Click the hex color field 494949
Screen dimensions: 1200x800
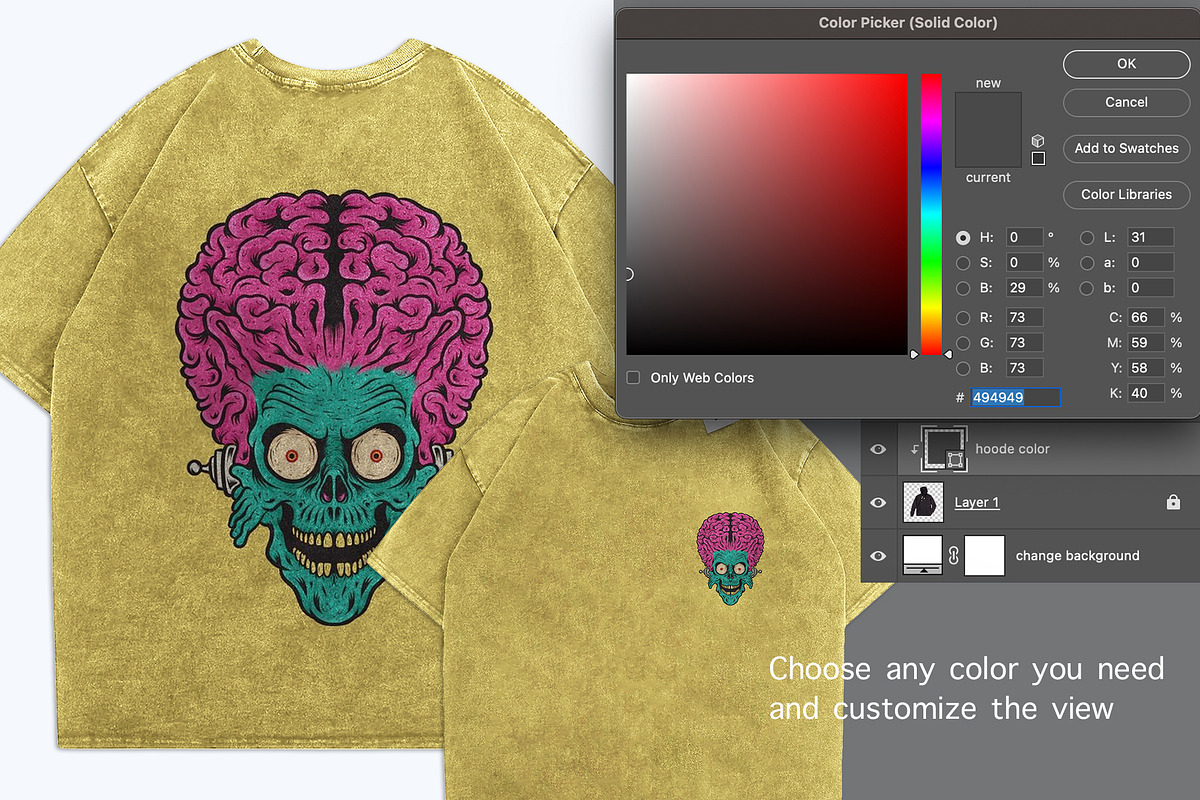click(1015, 397)
